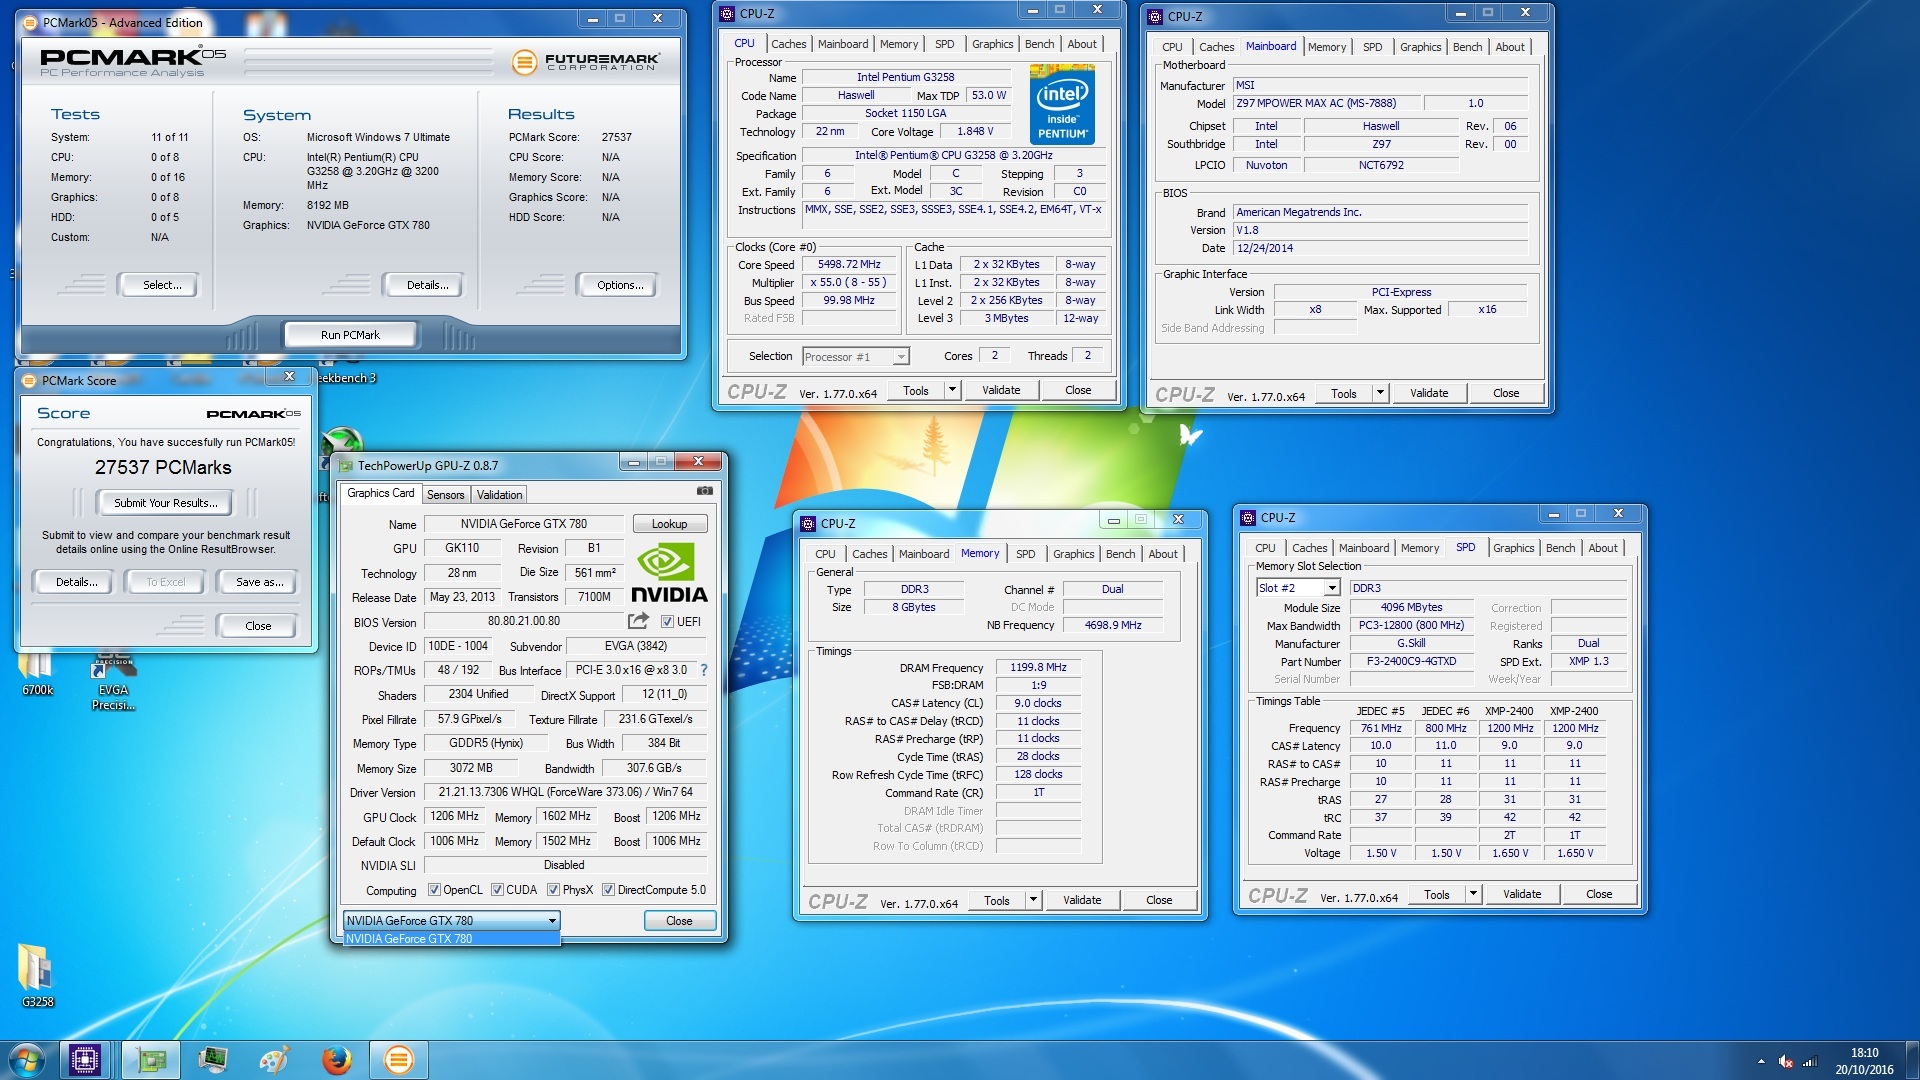Expand Tools arrow in CPU-Z Memory window
1920x1080 pixels.
(1033, 900)
